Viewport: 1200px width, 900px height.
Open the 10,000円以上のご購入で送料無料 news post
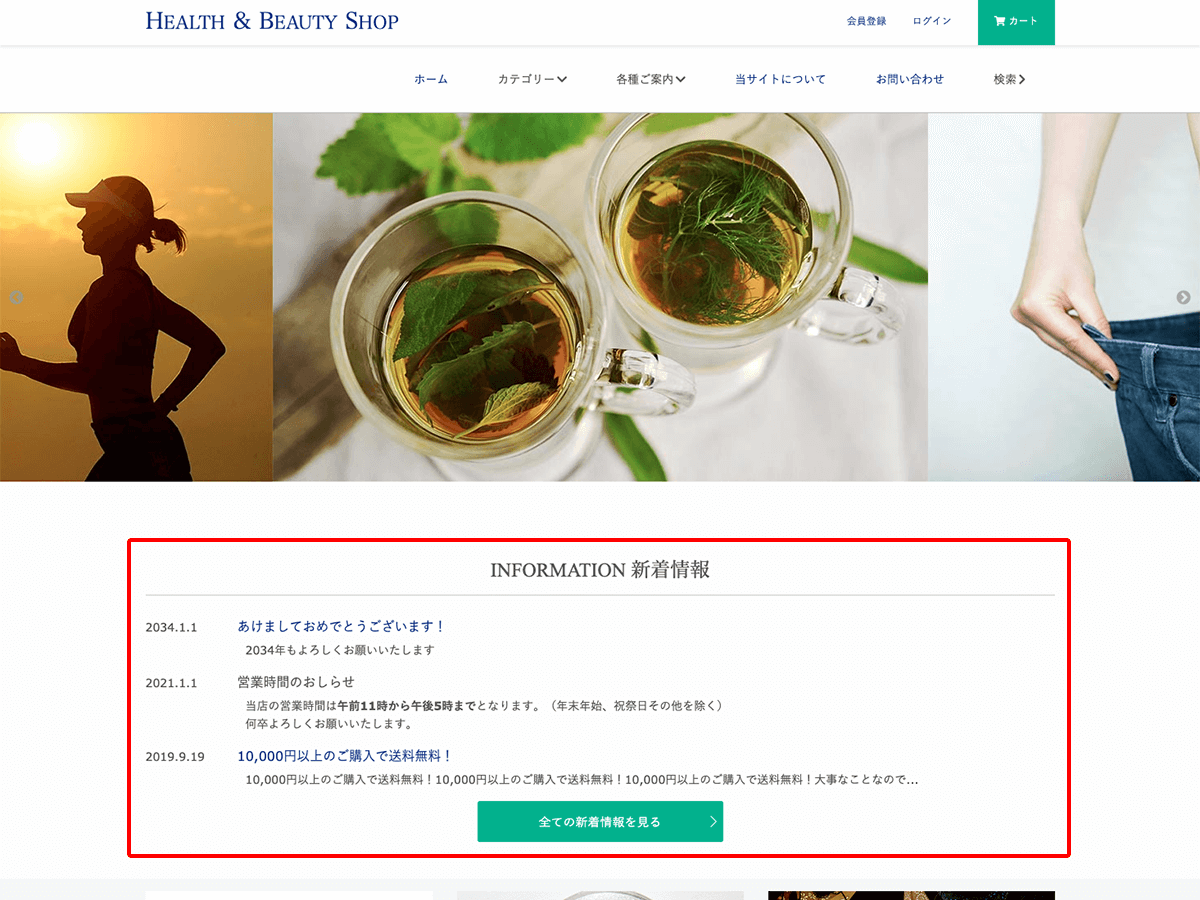pos(345,756)
